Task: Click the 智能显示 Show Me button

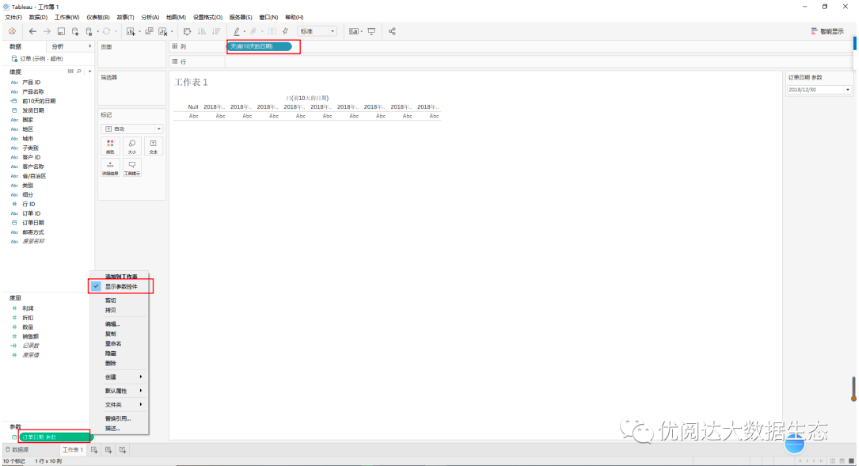Action: 827,31
